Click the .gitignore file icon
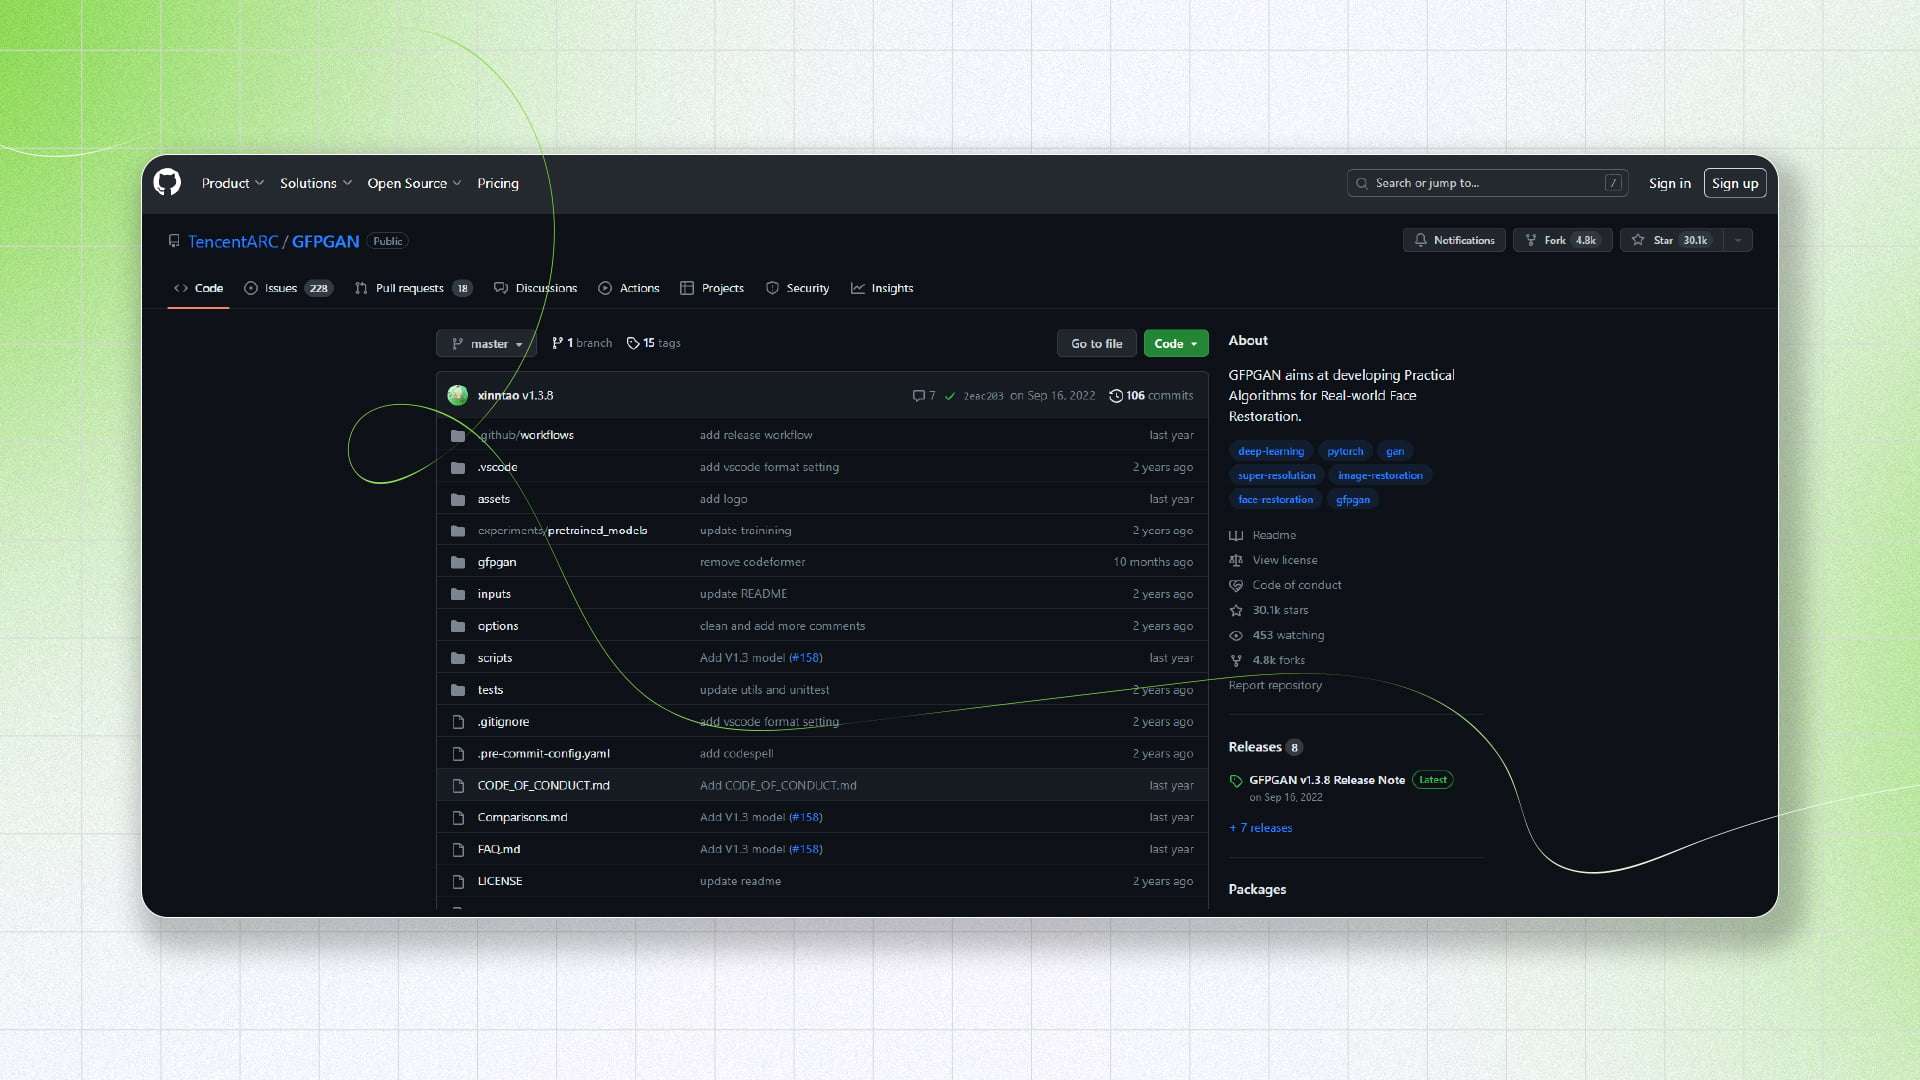Screen dimensions: 1920x1080 click(x=458, y=722)
